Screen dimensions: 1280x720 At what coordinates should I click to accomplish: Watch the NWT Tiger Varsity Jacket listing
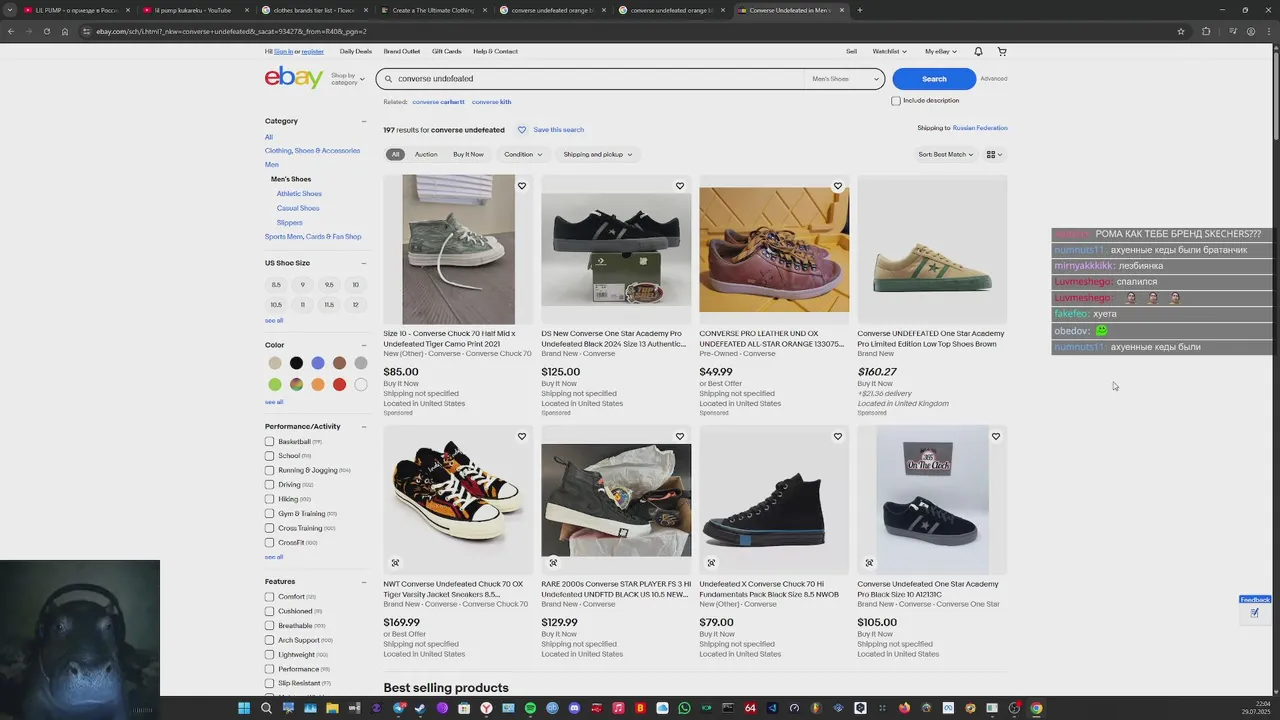[x=522, y=436]
